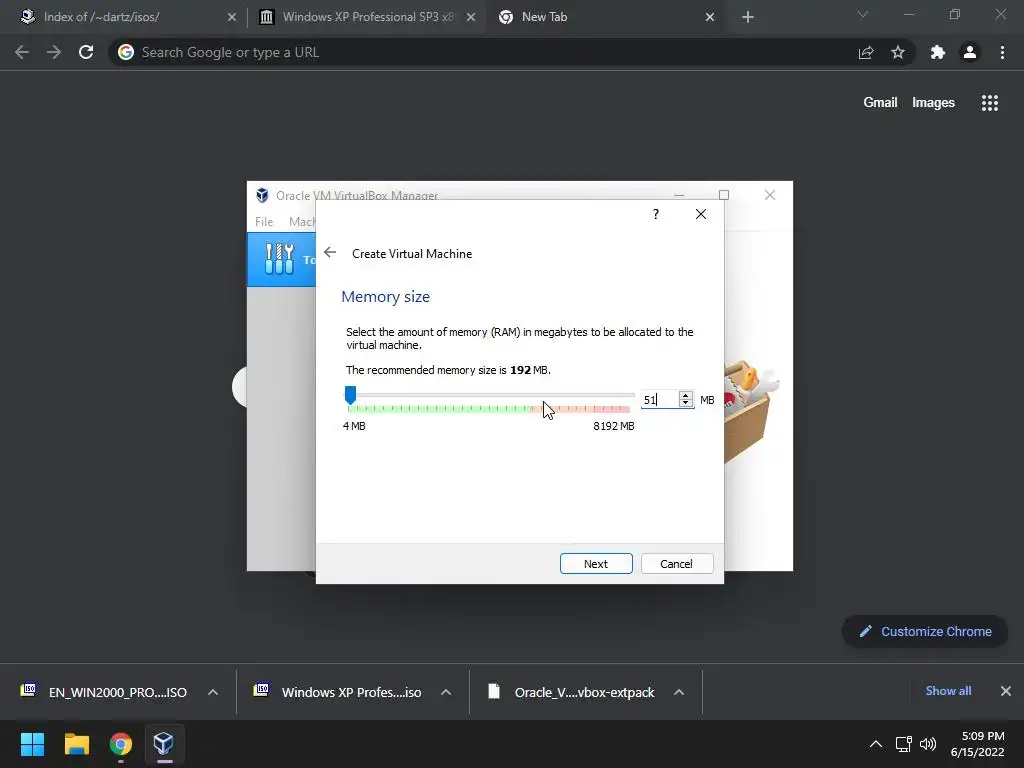Viewport: 1024px width, 768px height.
Task: Open the File menu in VirtualBox Manager
Action: 264,221
